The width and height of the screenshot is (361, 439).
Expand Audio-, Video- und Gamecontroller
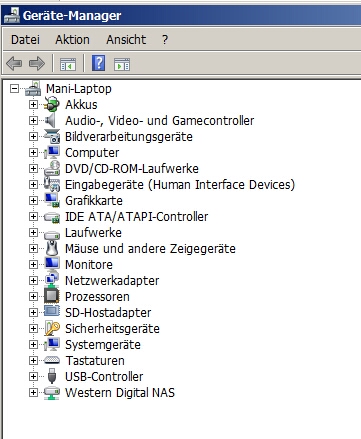click(x=33, y=121)
